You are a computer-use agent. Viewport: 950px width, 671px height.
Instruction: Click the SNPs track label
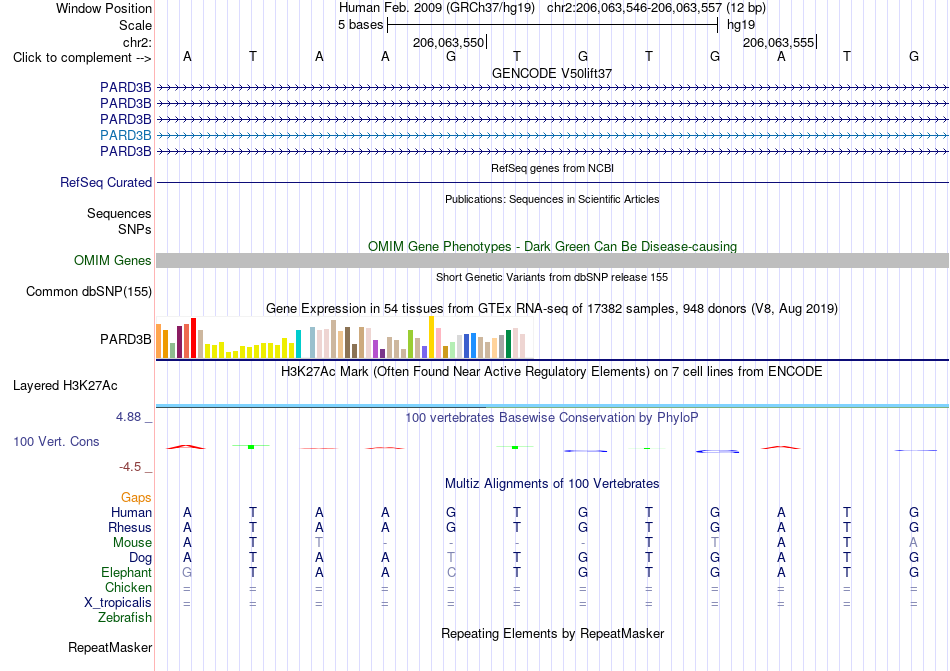(135, 230)
